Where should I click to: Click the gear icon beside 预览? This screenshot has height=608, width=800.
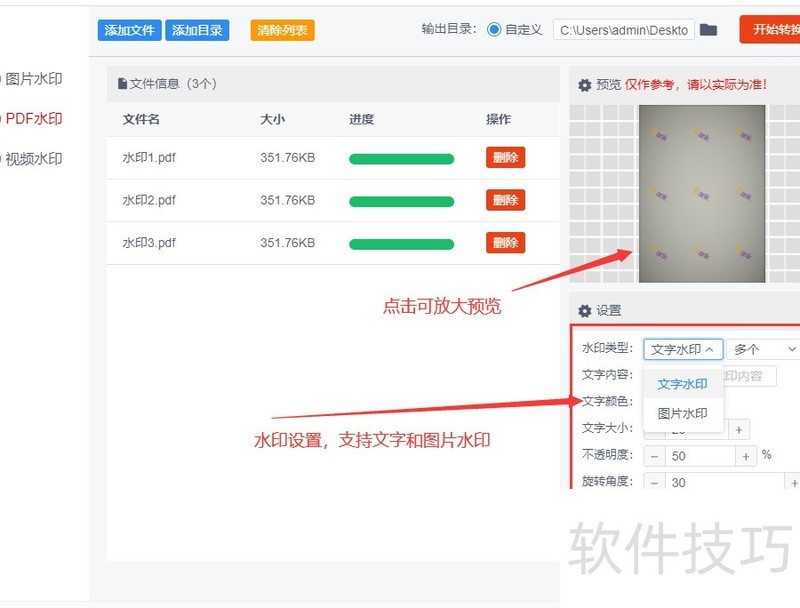coord(585,84)
